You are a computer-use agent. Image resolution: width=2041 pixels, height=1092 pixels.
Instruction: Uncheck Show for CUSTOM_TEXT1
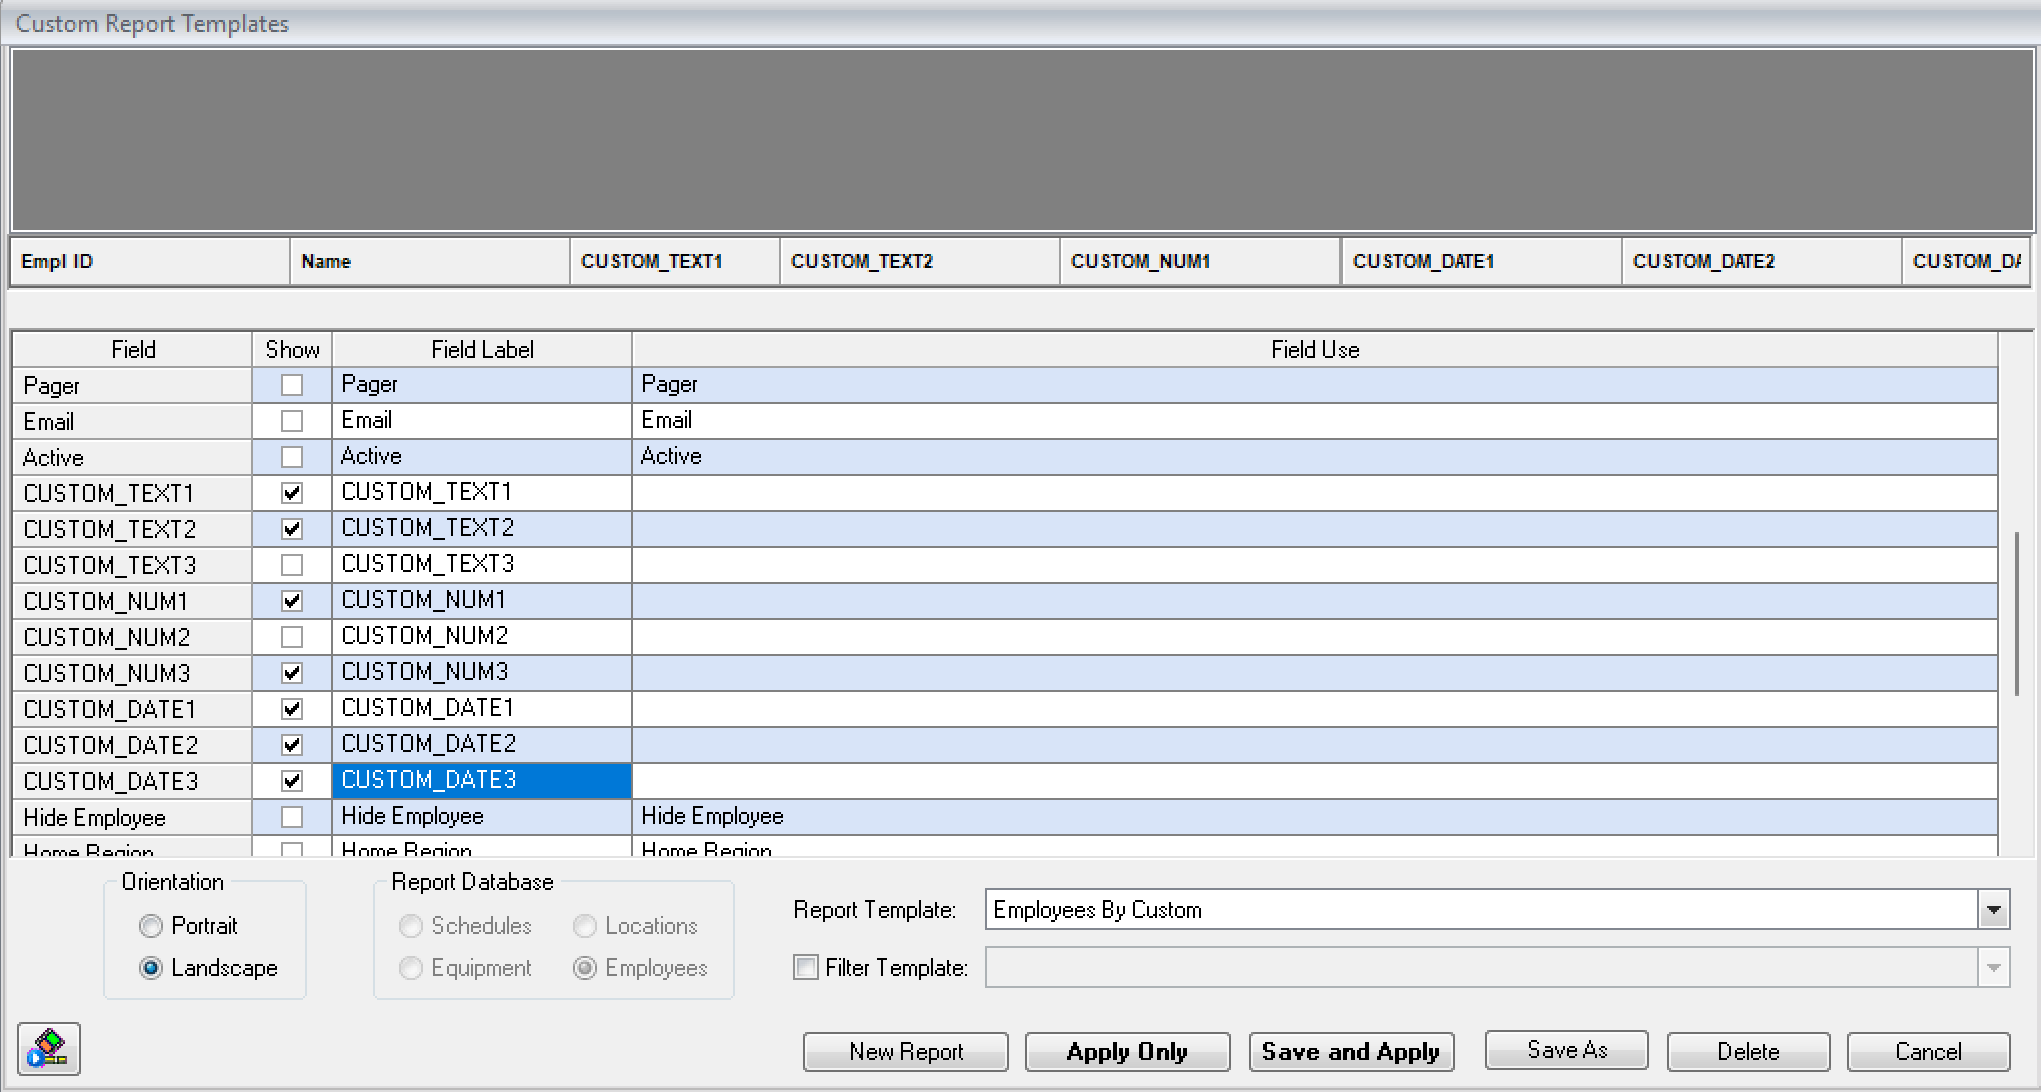click(292, 493)
